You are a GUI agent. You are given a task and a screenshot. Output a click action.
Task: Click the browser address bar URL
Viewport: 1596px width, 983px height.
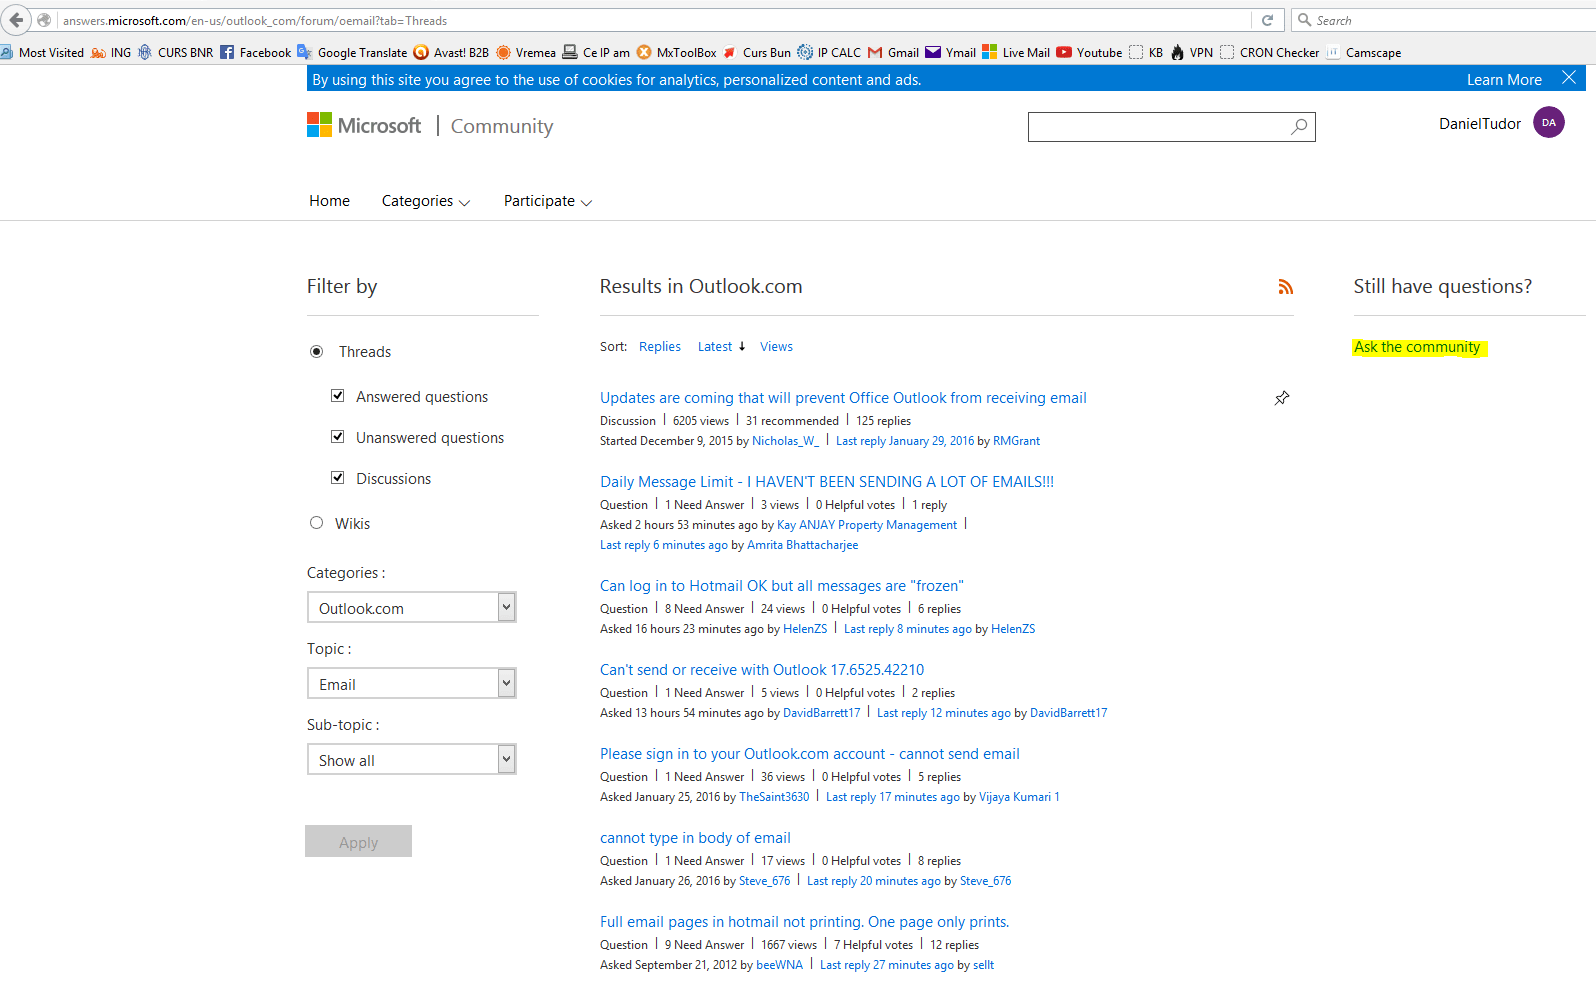(255, 20)
